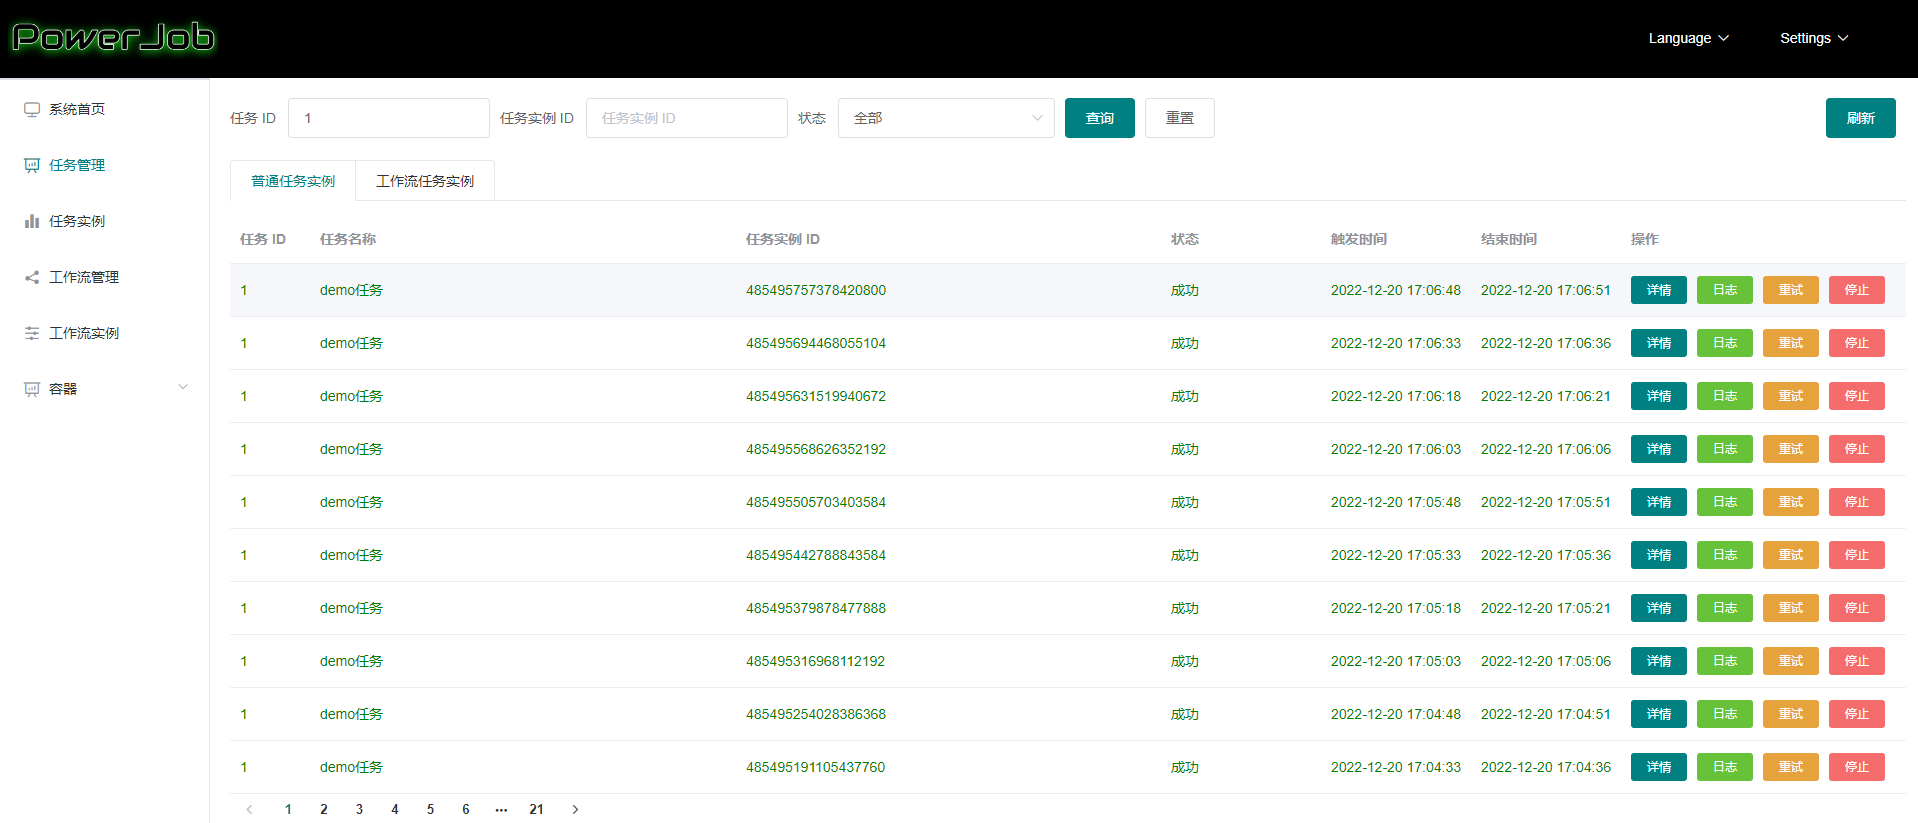View 日志 for instance 485495442788843584
This screenshot has height=823, width=1918.
click(1725, 555)
